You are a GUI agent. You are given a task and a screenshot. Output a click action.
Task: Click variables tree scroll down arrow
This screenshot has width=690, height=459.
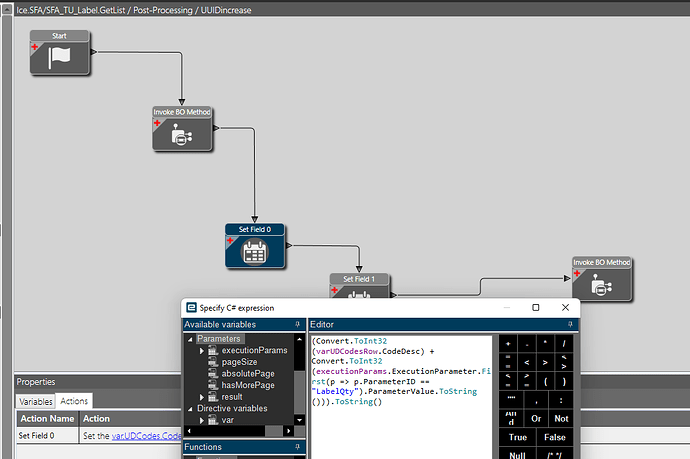pos(300,420)
